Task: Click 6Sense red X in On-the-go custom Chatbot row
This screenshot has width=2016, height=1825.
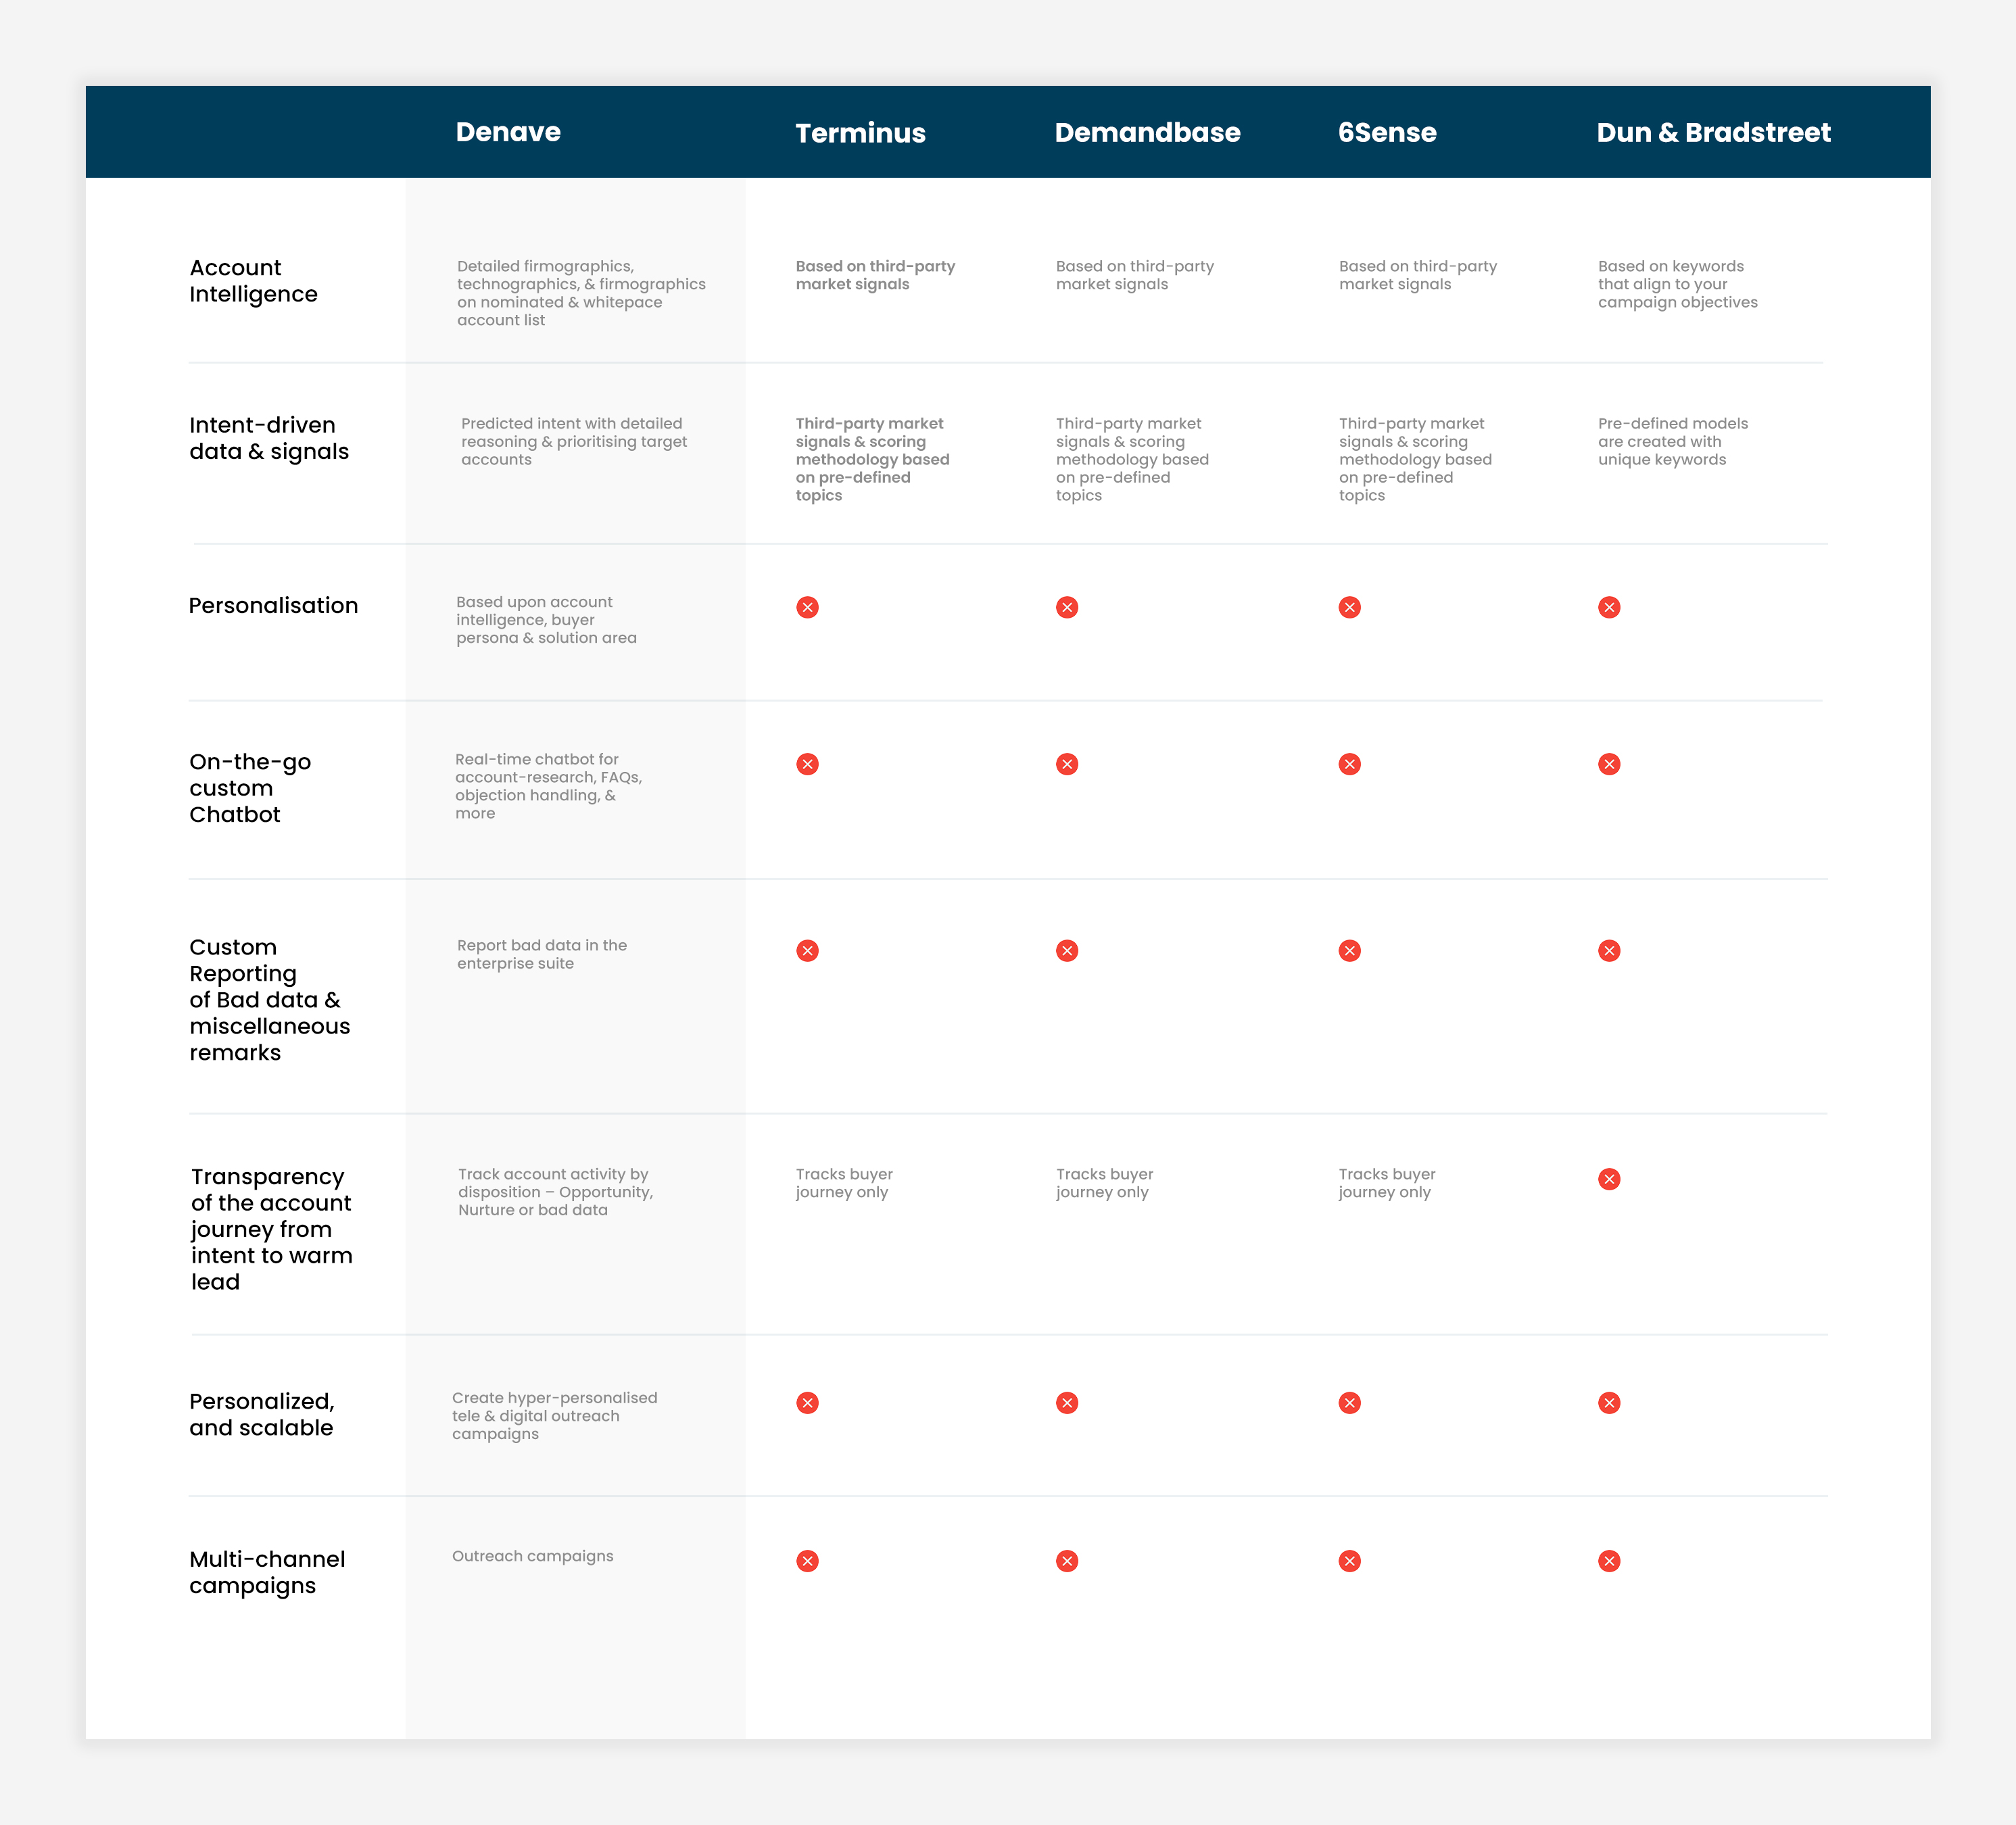Action: click(1350, 764)
